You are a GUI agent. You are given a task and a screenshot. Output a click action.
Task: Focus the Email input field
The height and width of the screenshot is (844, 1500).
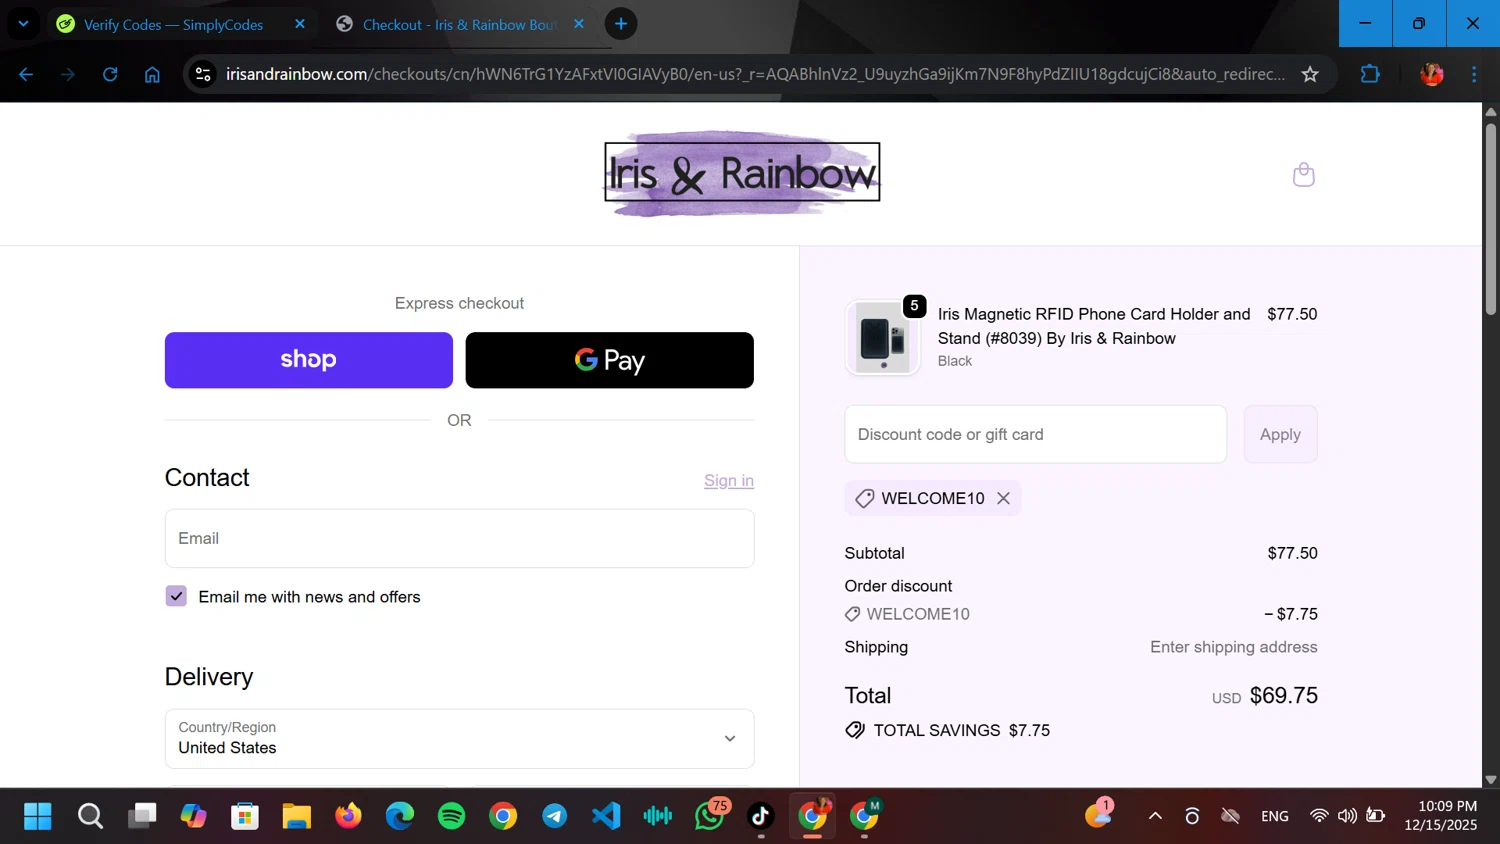click(x=459, y=538)
